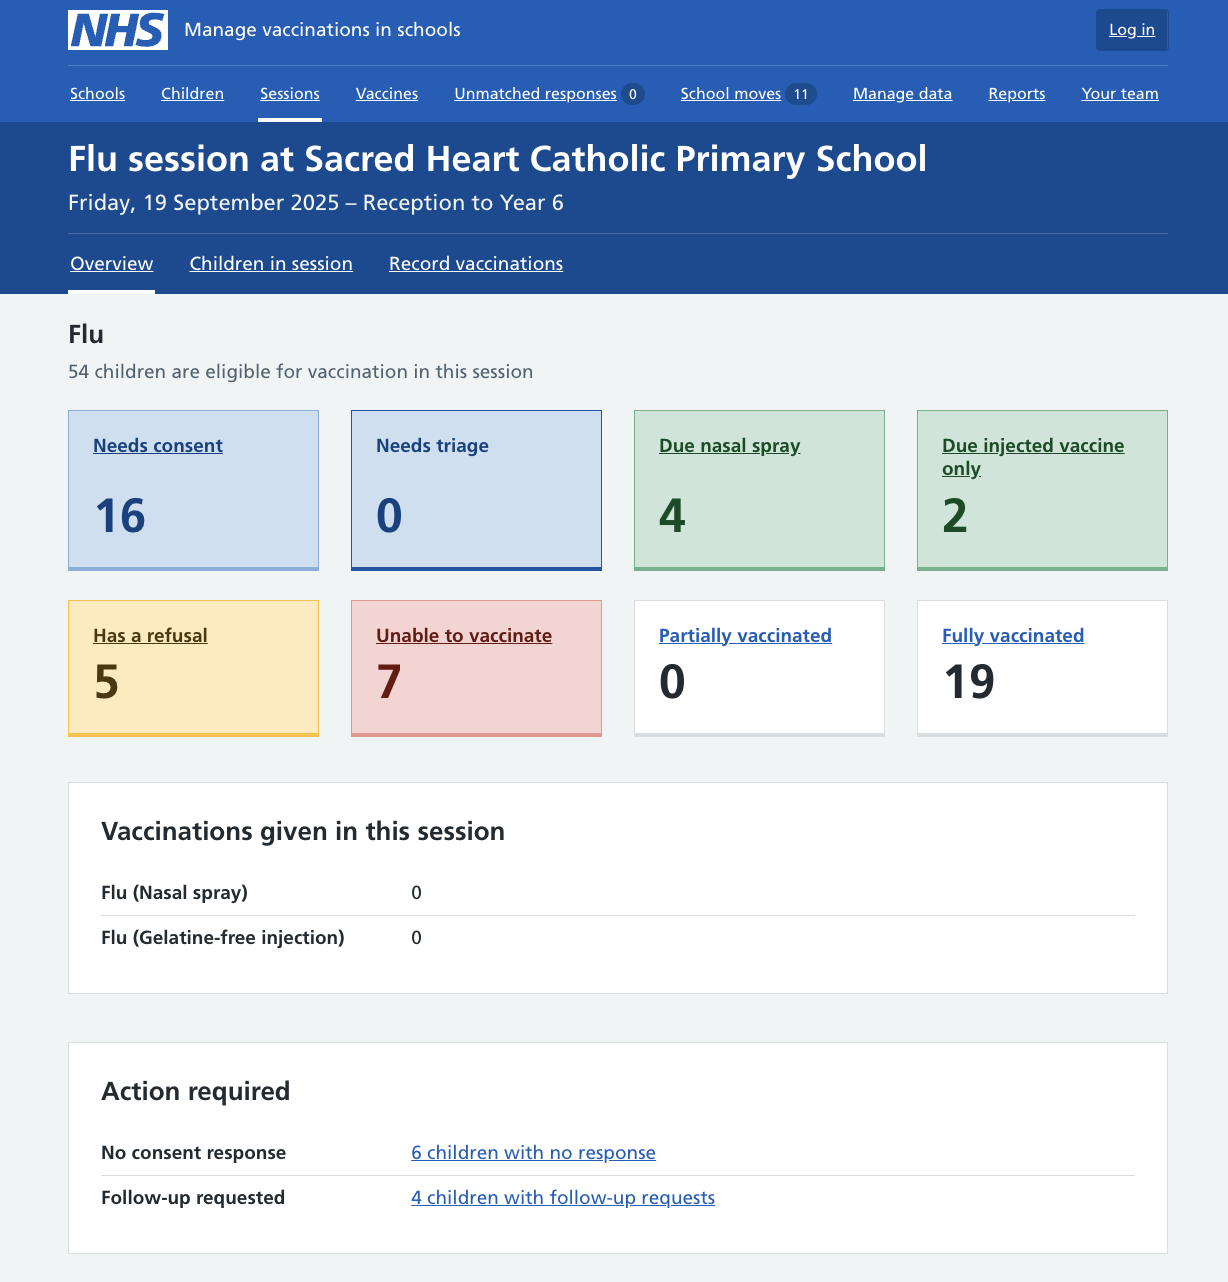Open the Children in session tab
Viewport: 1228px width, 1282px height.
[271, 263]
